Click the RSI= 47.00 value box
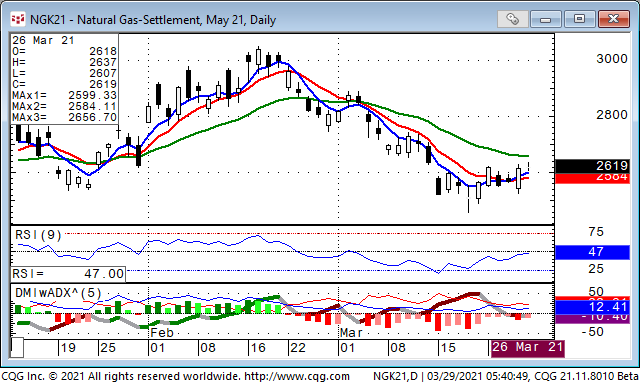Viewport: 640px width, 384px height. tap(68, 274)
